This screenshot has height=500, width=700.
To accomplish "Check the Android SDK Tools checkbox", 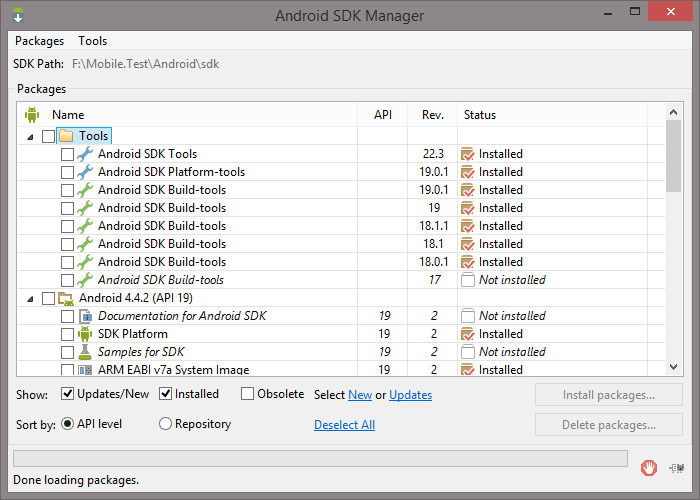I will tap(67, 154).
